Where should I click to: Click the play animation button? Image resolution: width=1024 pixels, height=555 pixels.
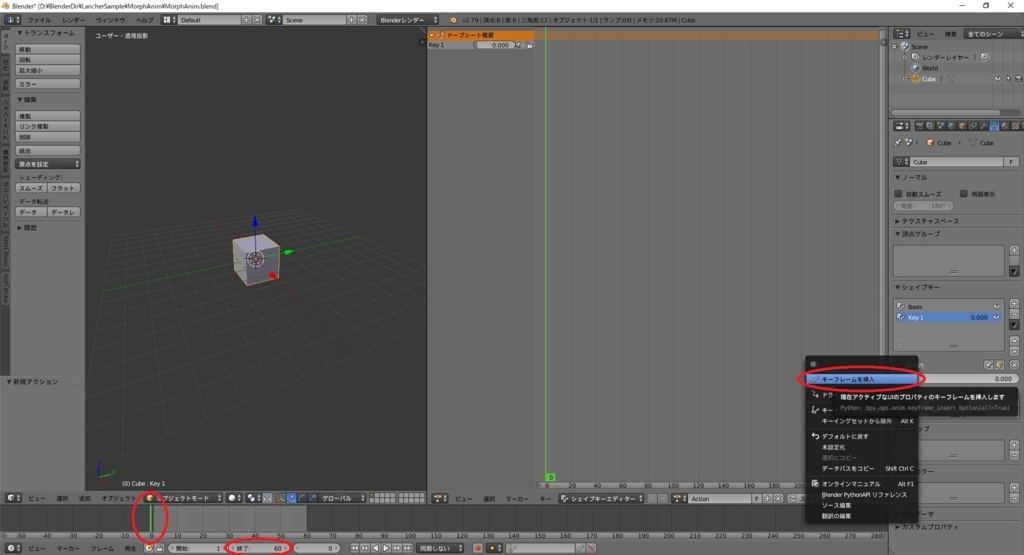[386, 548]
